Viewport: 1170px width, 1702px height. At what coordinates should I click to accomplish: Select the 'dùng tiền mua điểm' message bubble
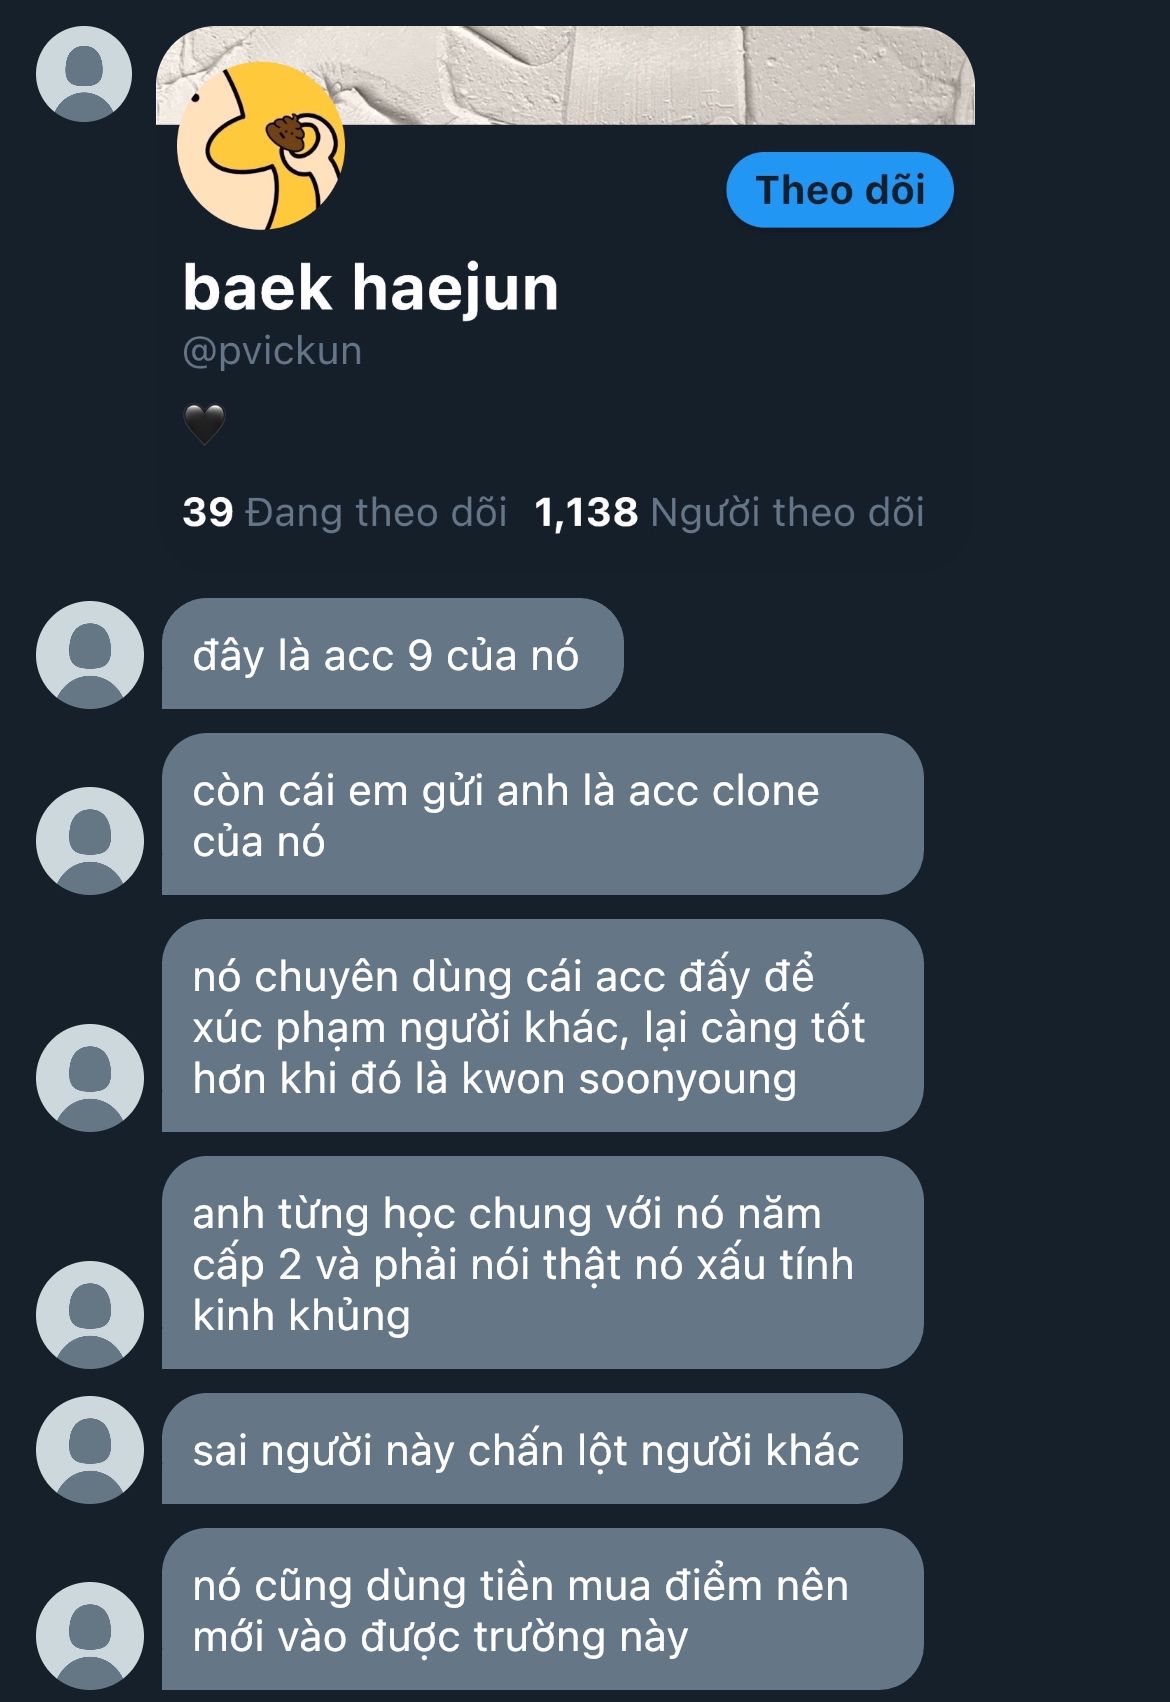542,1609
